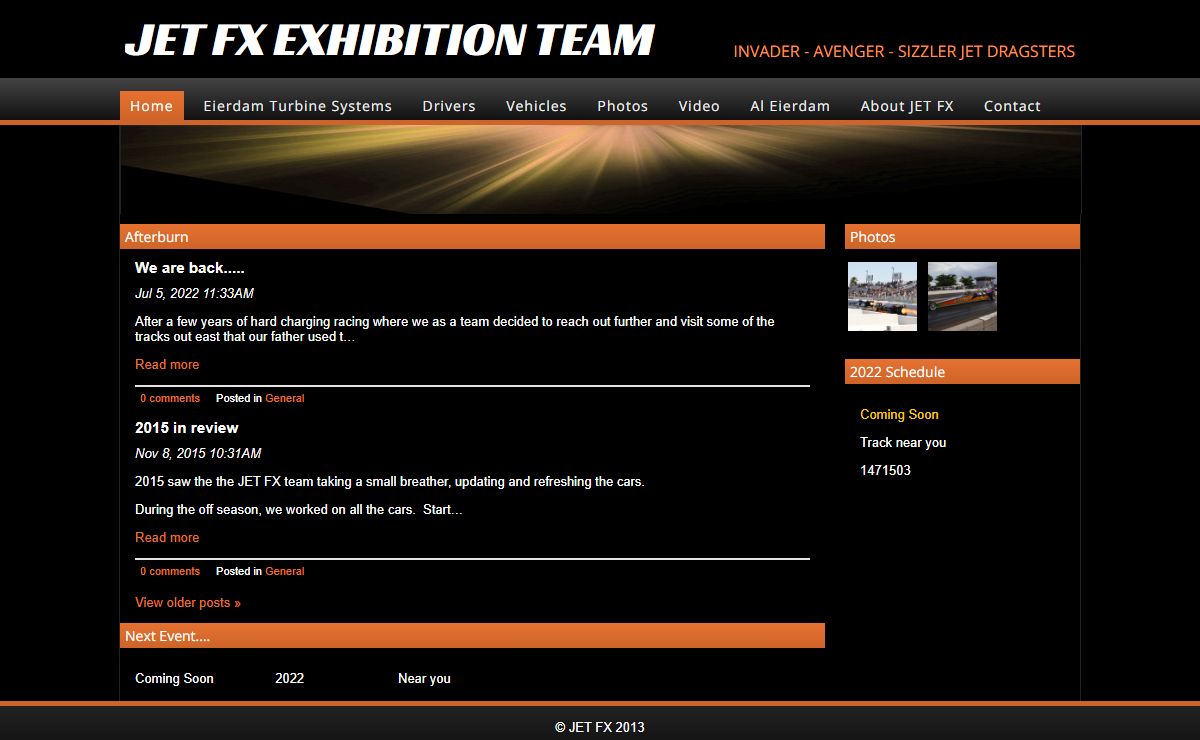This screenshot has width=1200, height=740.
Task: Read more of the 2015 in review post
Action: click(167, 538)
